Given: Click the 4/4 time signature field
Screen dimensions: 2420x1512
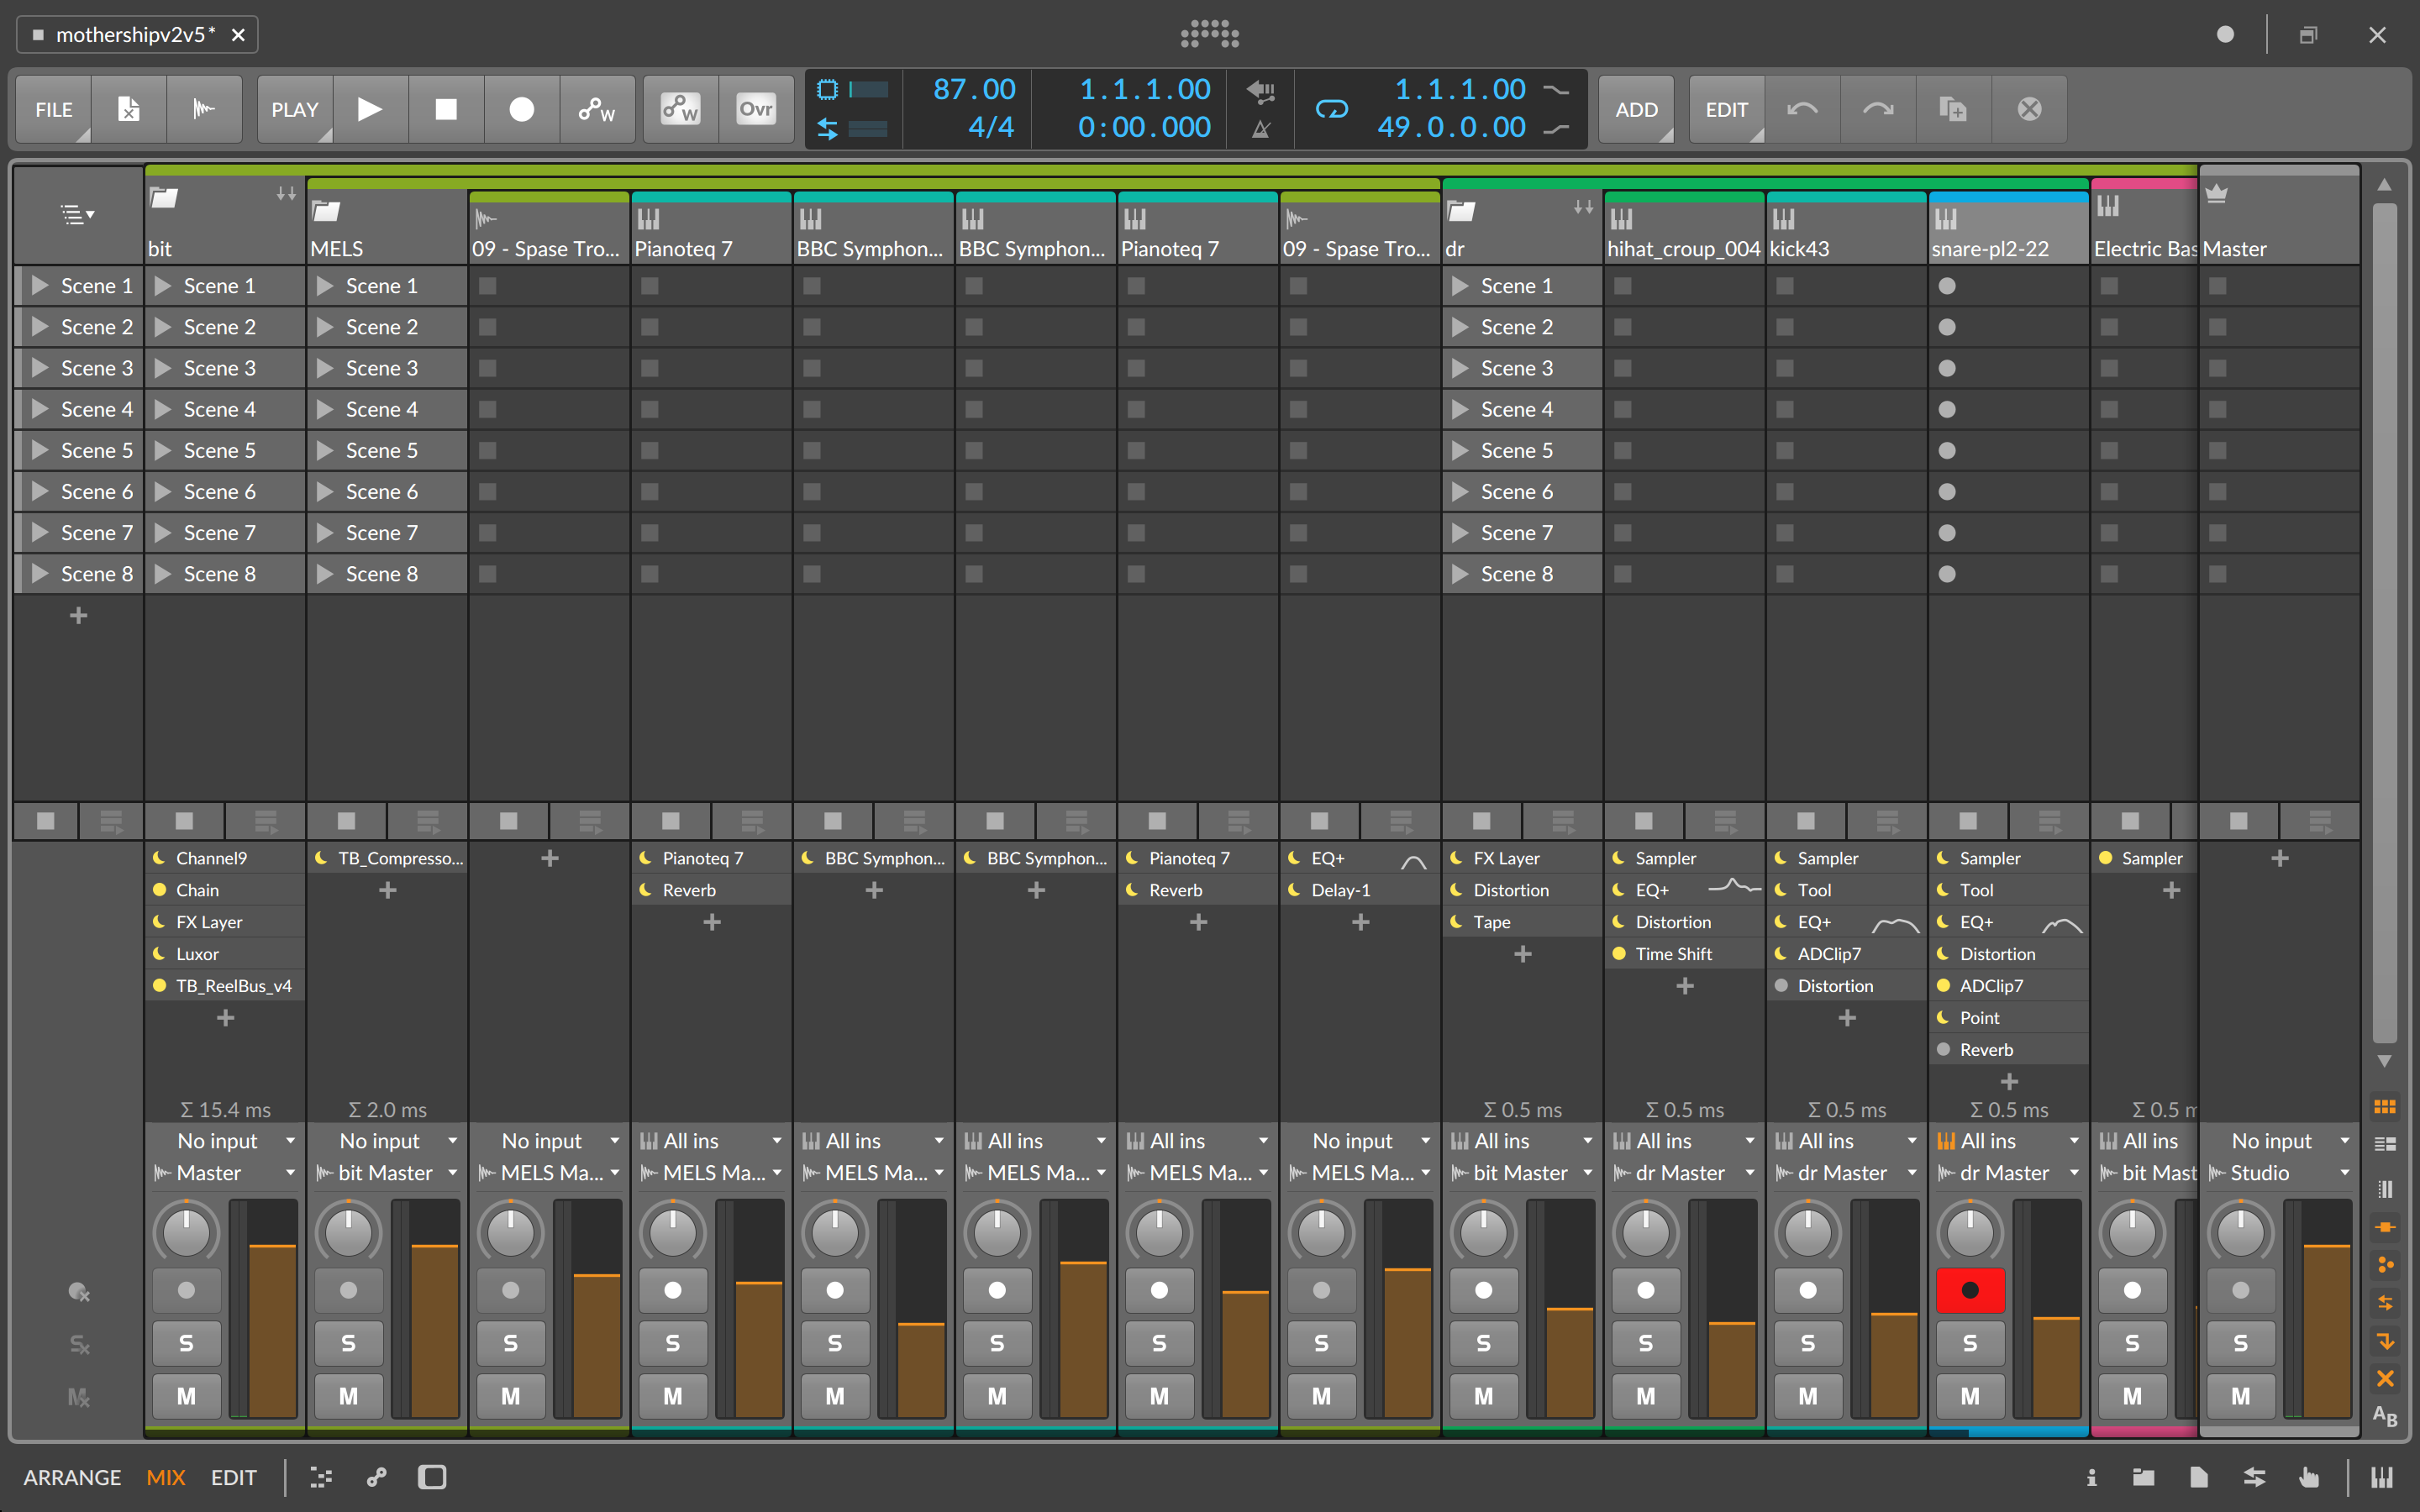Looking at the screenshot, I should coord(990,127).
